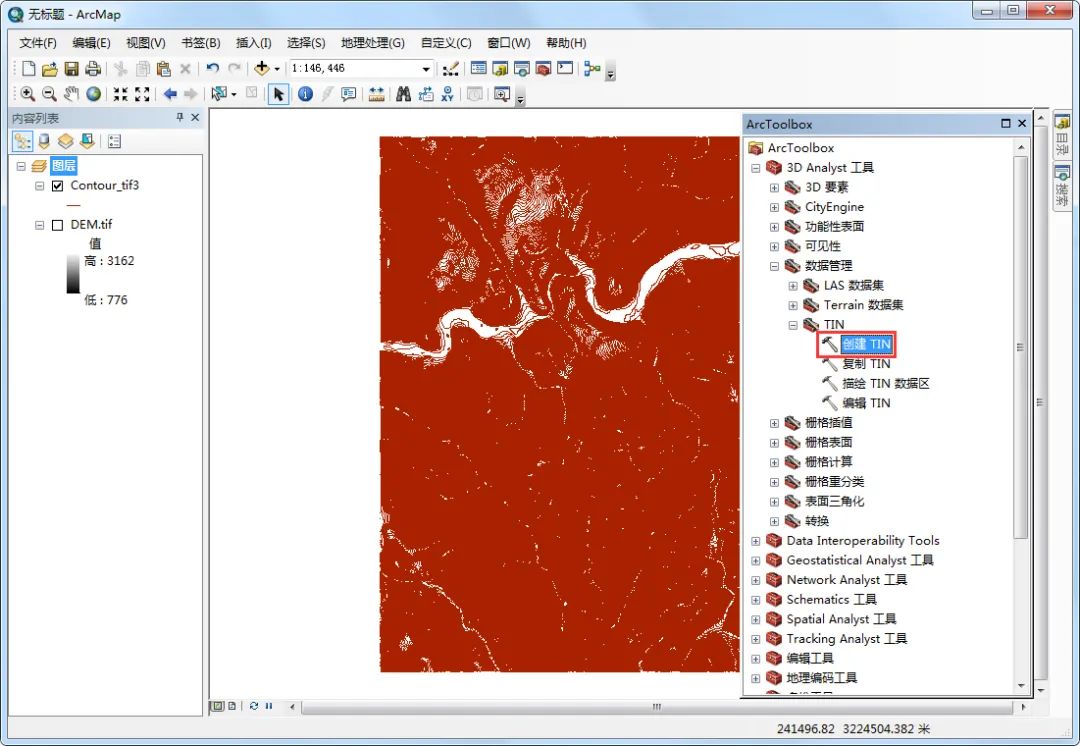Open the Editor toolbar icon
Screen dimensions: 1080x746
tap(450, 68)
